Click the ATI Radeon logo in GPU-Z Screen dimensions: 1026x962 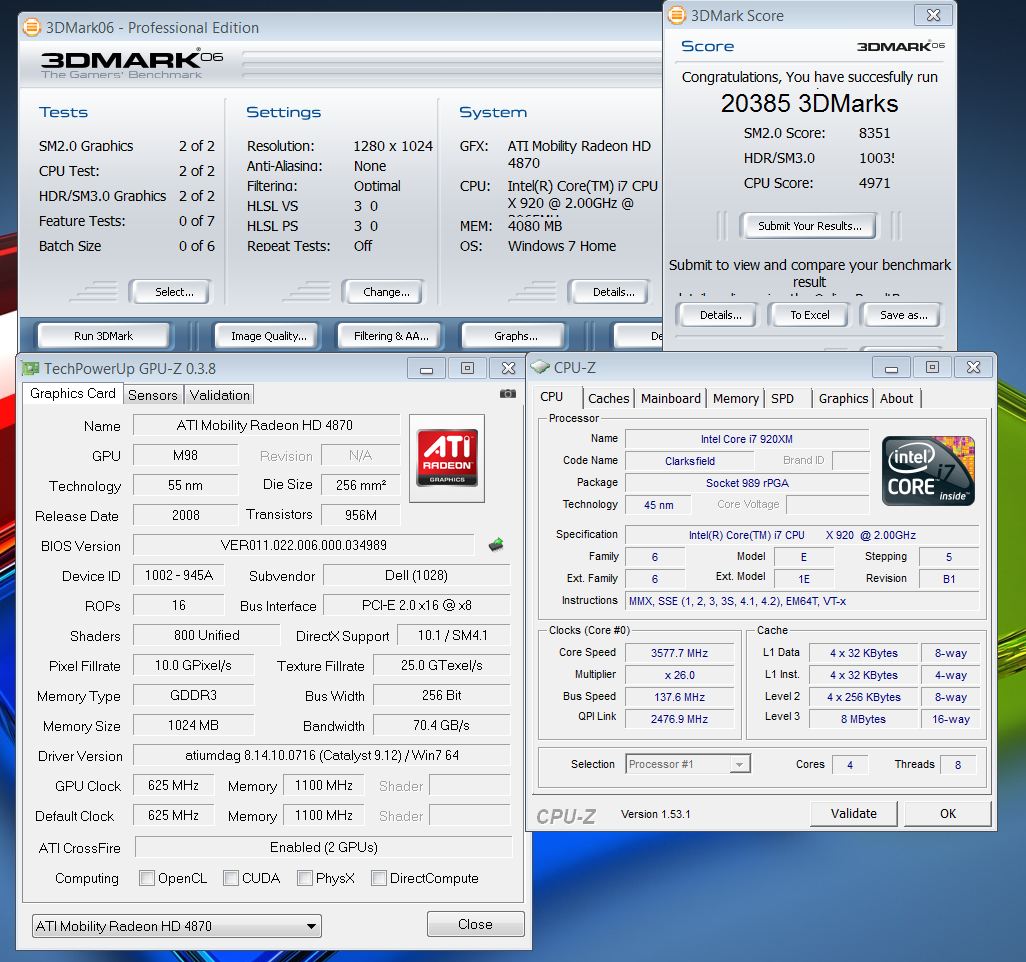(x=447, y=458)
